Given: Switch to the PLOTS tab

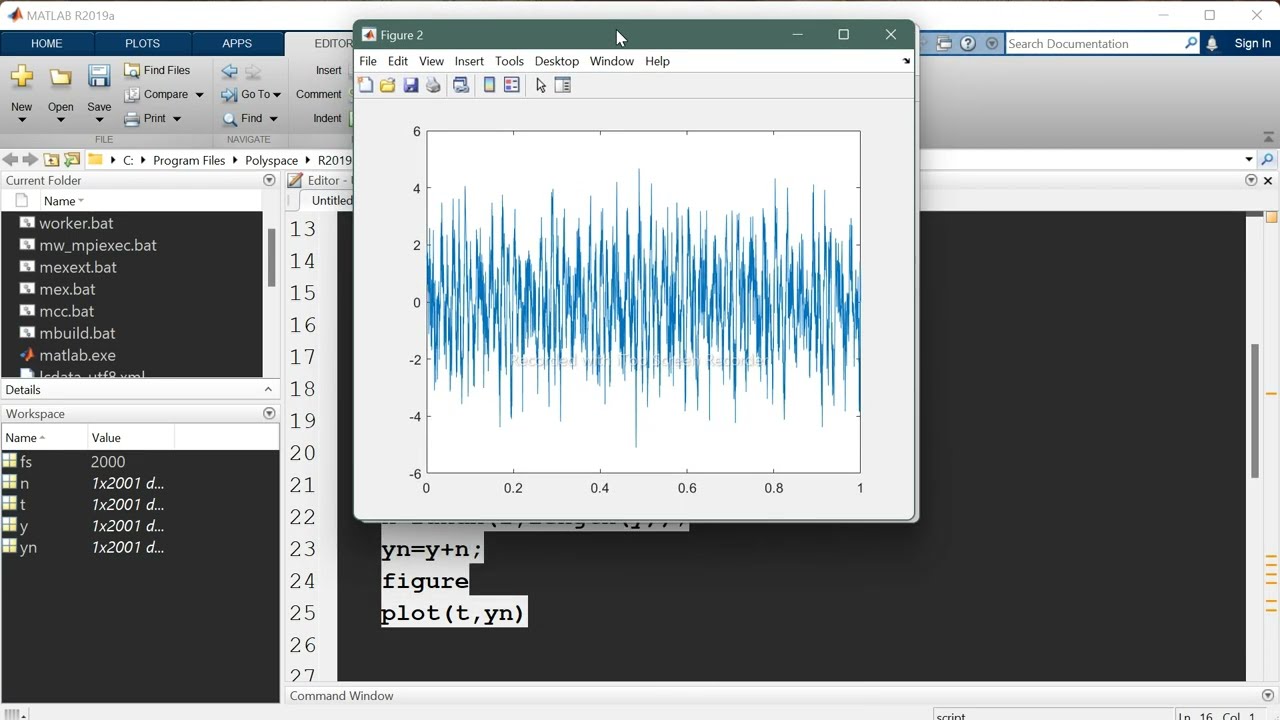Looking at the screenshot, I should (x=142, y=43).
